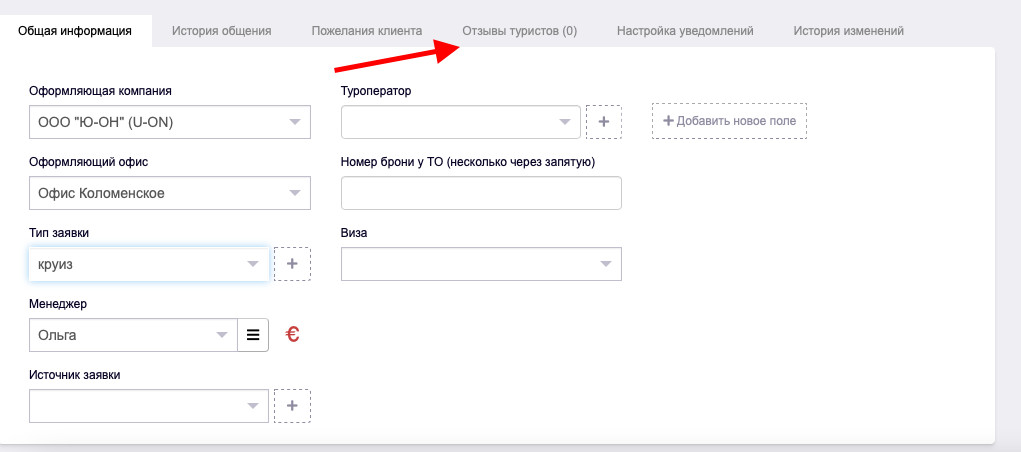Click the plus icon next to Источник заявки
The image size is (1021, 452).
(x=292, y=406)
